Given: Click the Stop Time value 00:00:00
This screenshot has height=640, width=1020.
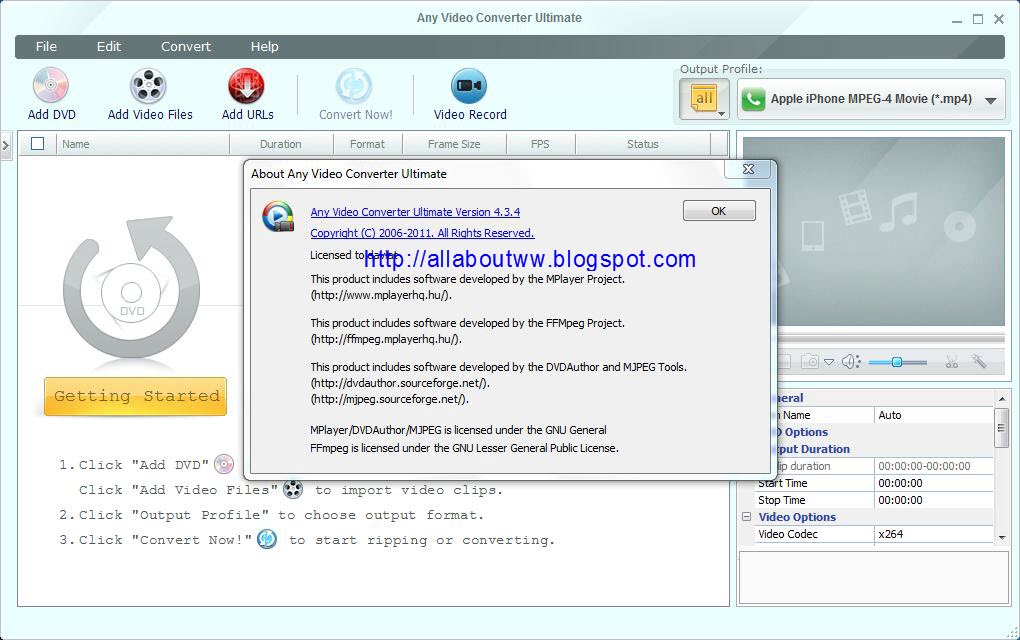Looking at the screenshot, I should coord(933,500).
